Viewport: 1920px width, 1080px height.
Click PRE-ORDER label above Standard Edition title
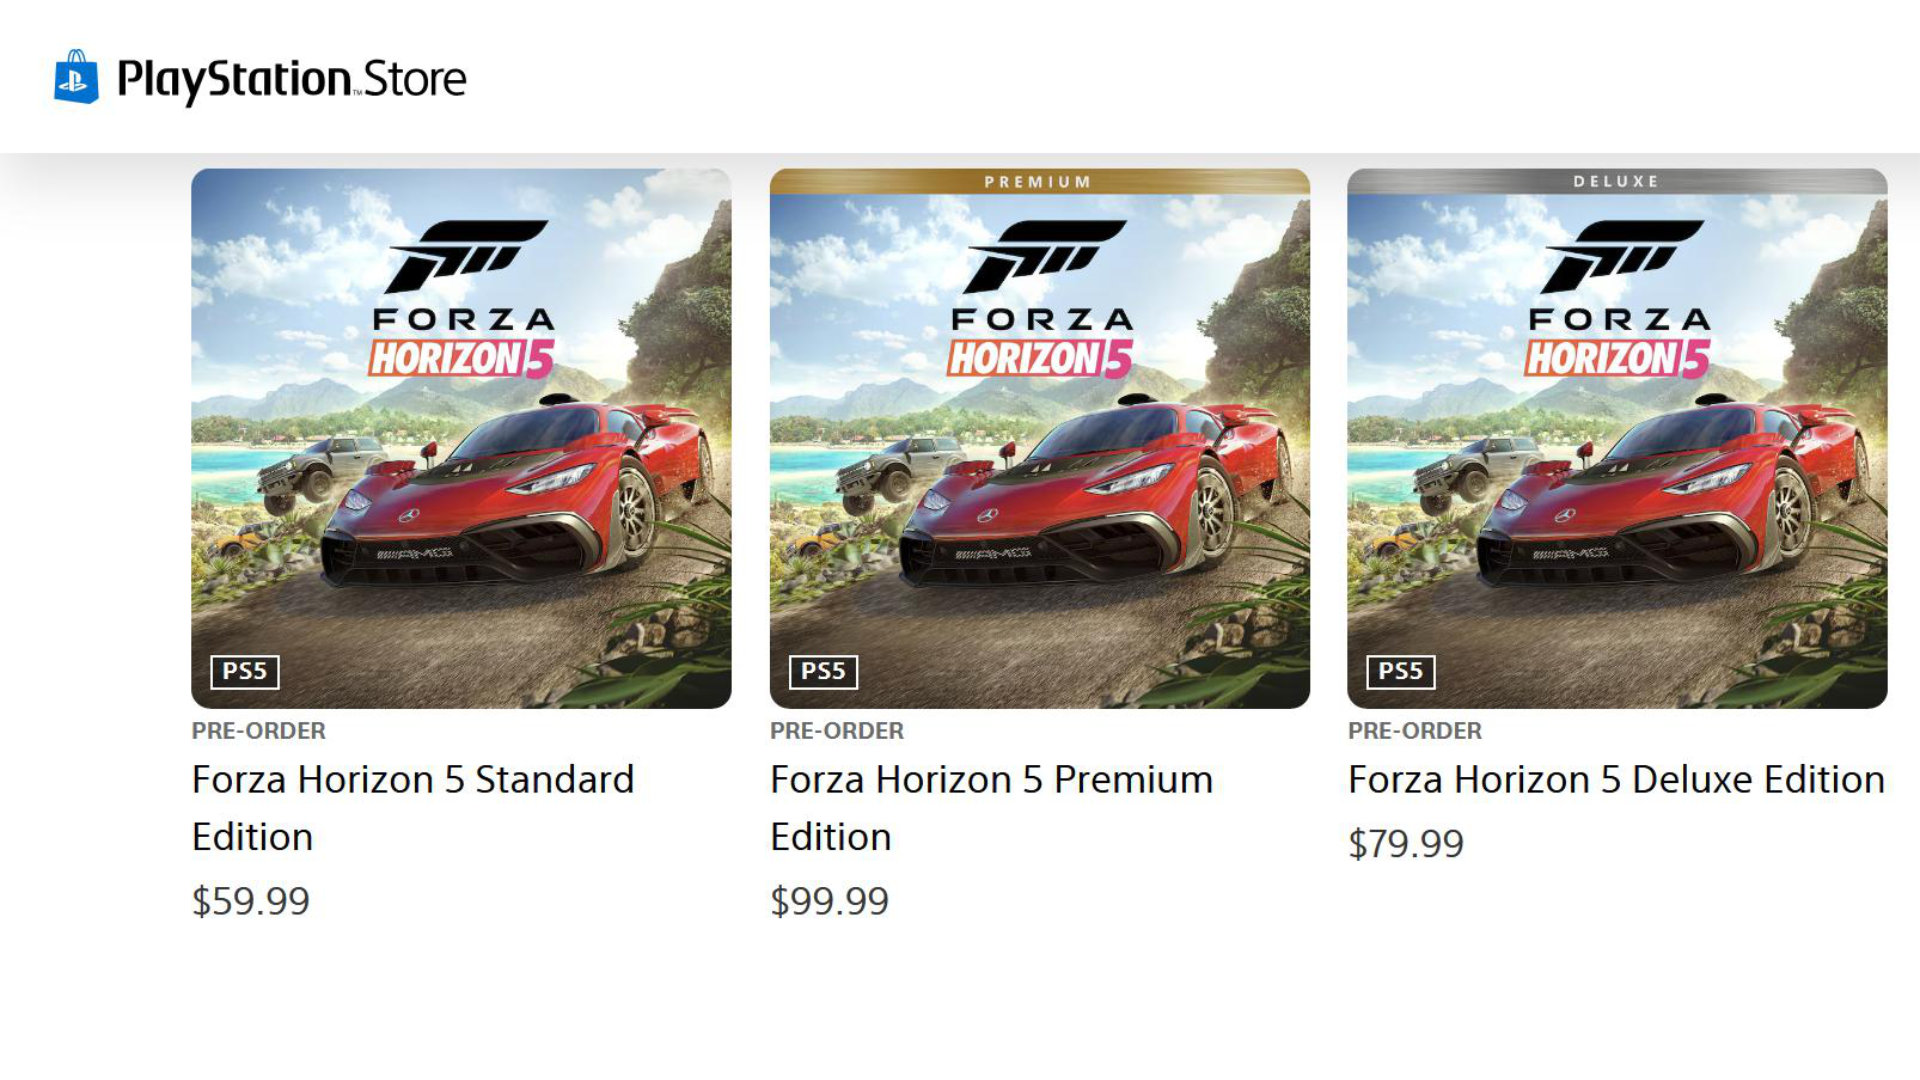[258, 731]
